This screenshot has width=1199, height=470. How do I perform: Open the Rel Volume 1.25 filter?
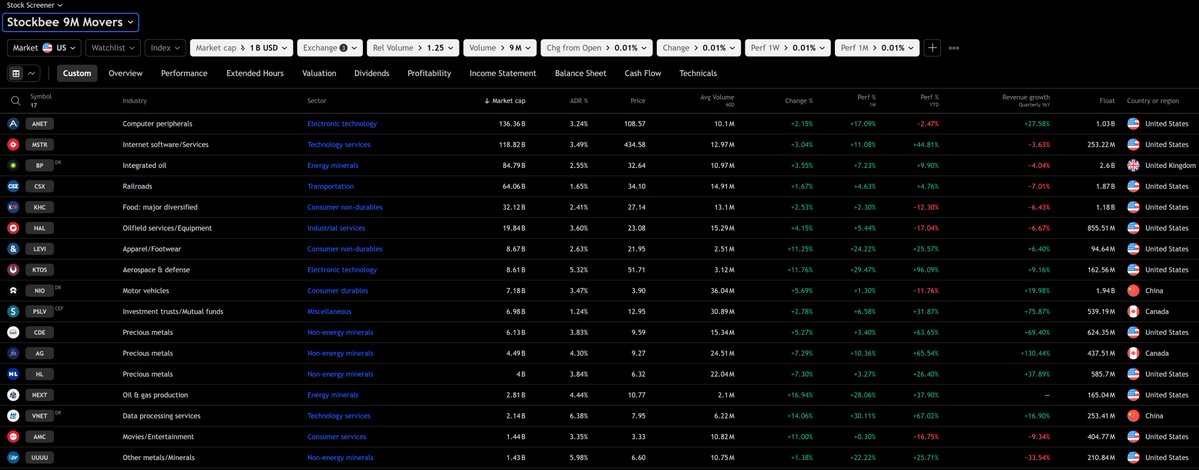click(413, 47)
